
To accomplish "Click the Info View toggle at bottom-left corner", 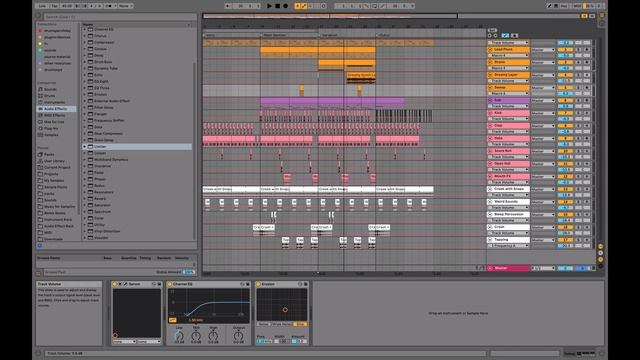I will [x=38, y=353].
